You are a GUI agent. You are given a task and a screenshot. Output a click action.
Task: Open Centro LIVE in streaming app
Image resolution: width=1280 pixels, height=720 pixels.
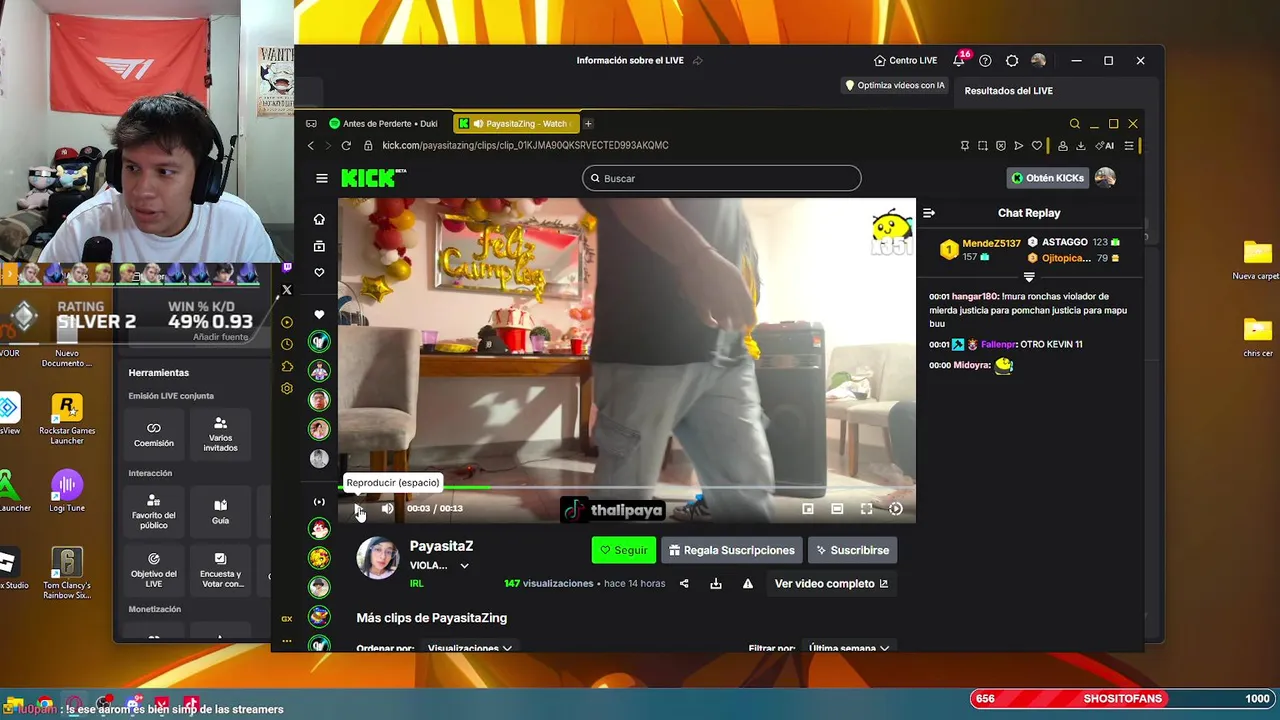tap(905, 61)
